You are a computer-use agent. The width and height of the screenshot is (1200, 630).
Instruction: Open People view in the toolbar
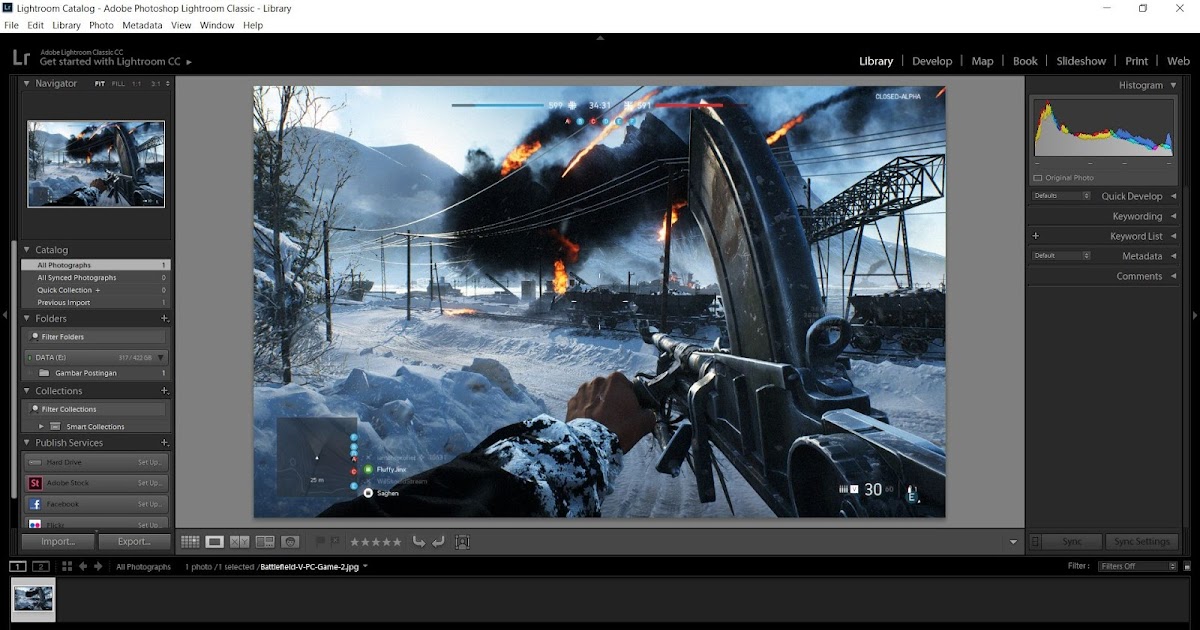[291, 542]
